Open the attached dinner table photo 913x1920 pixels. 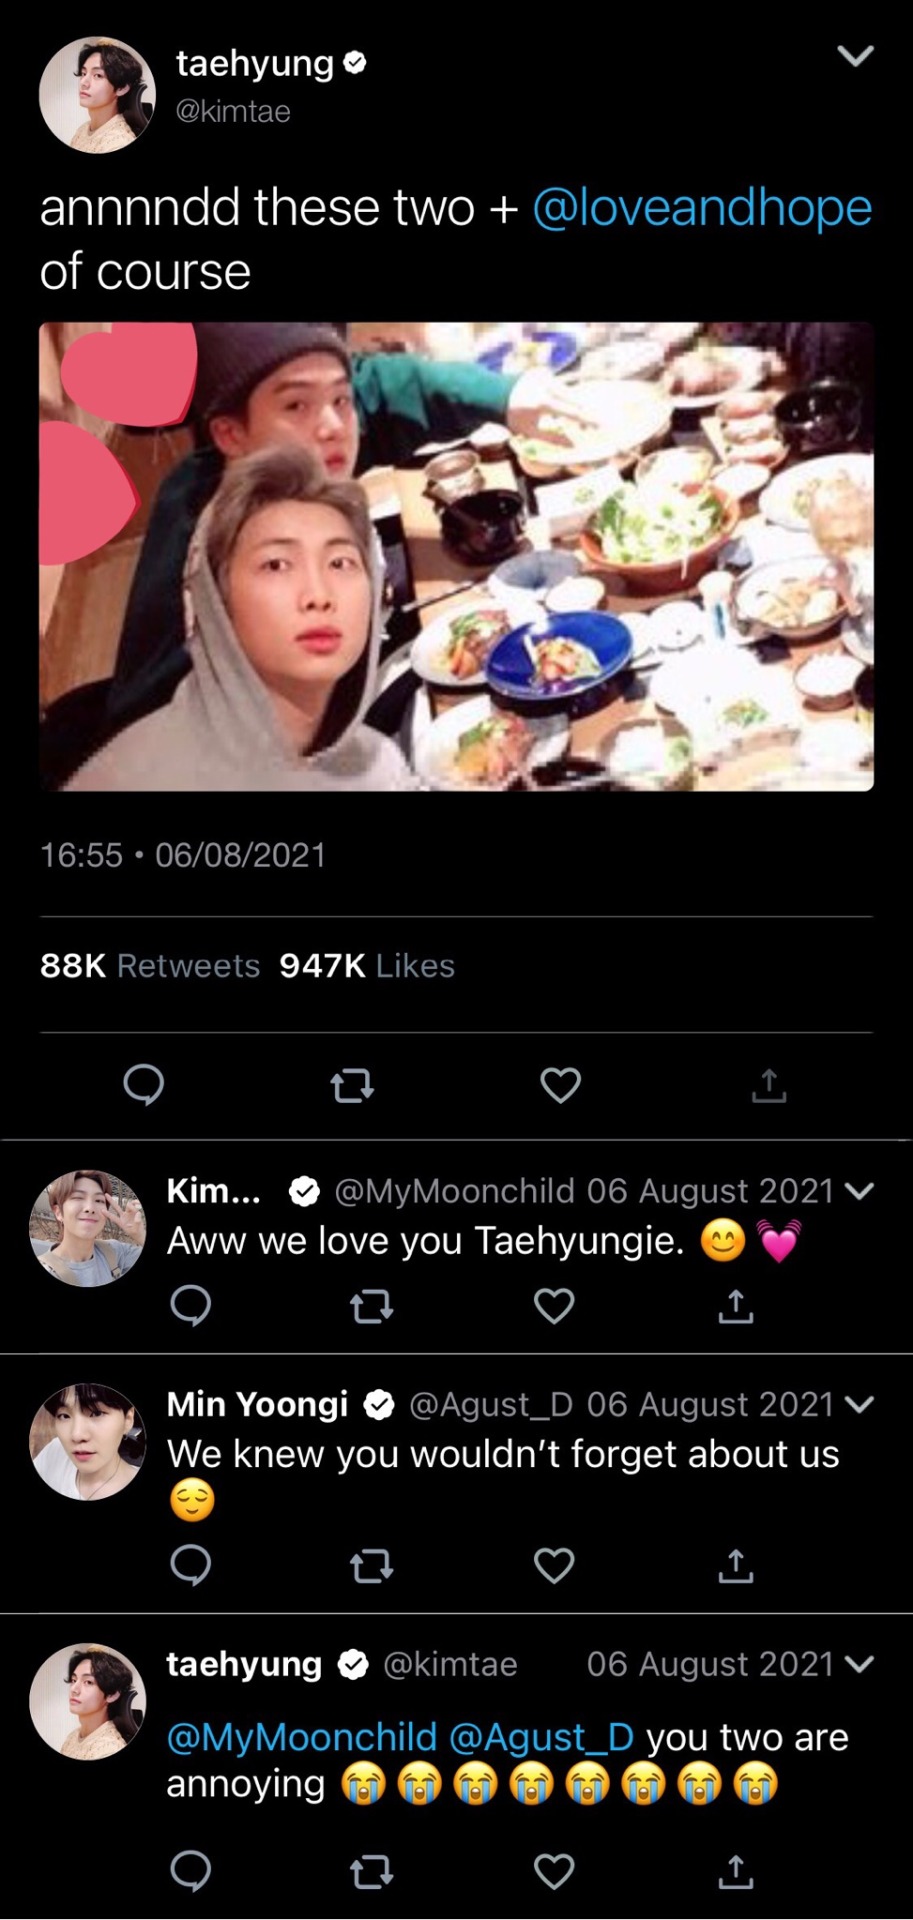coord(456,556)
